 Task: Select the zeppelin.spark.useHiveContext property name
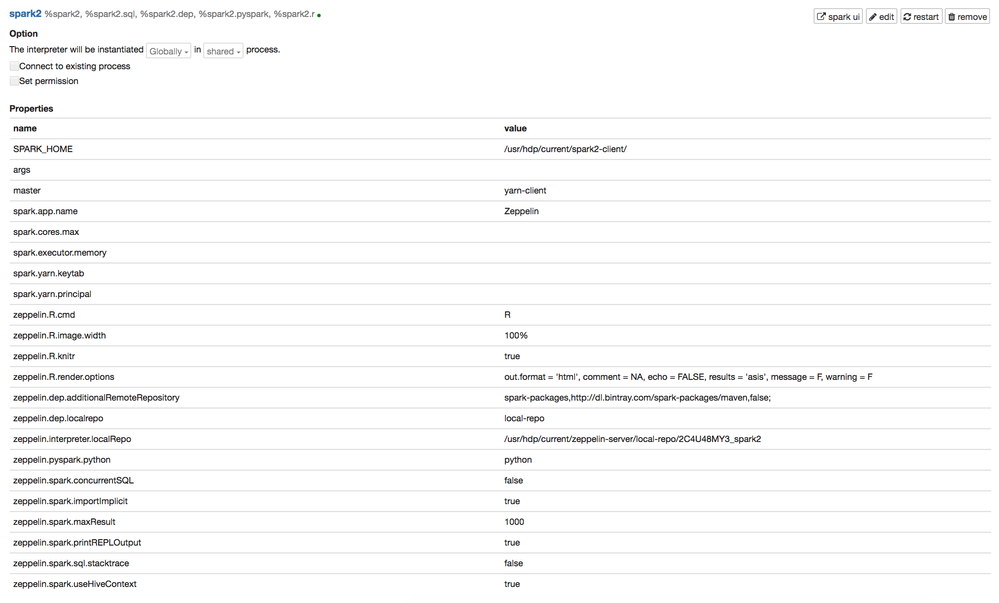pos(75,584)
